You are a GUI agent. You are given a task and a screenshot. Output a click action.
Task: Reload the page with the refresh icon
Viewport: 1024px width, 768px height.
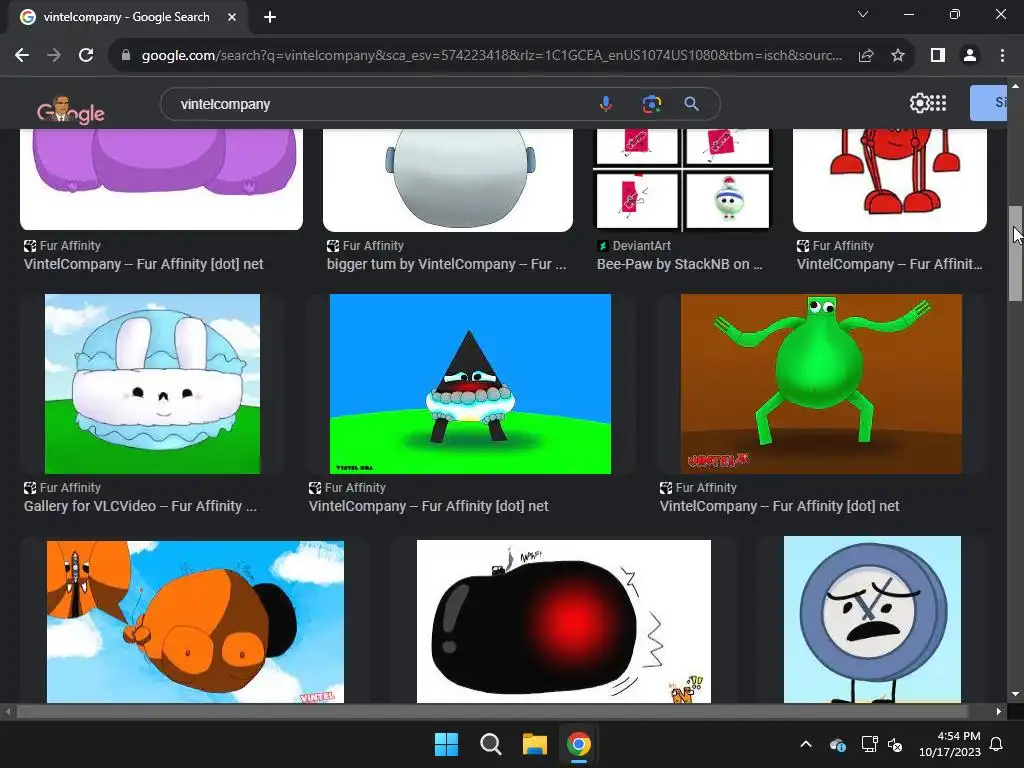tap(86, 56)
